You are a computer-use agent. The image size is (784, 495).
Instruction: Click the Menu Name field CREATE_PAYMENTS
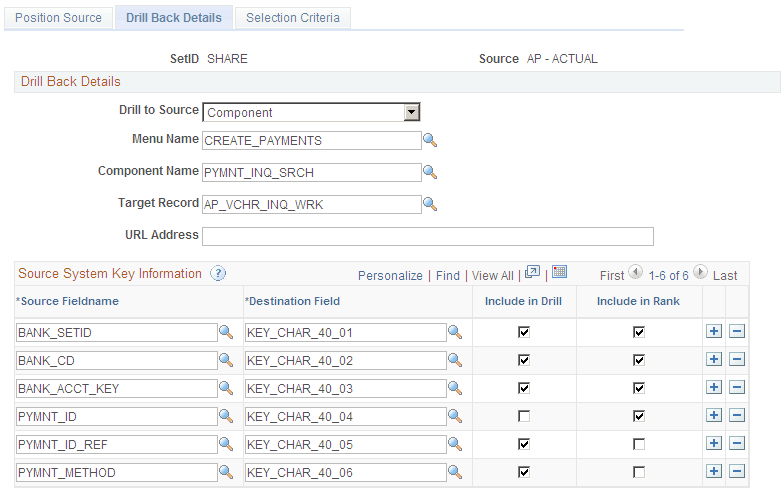[x=312, y=140]
